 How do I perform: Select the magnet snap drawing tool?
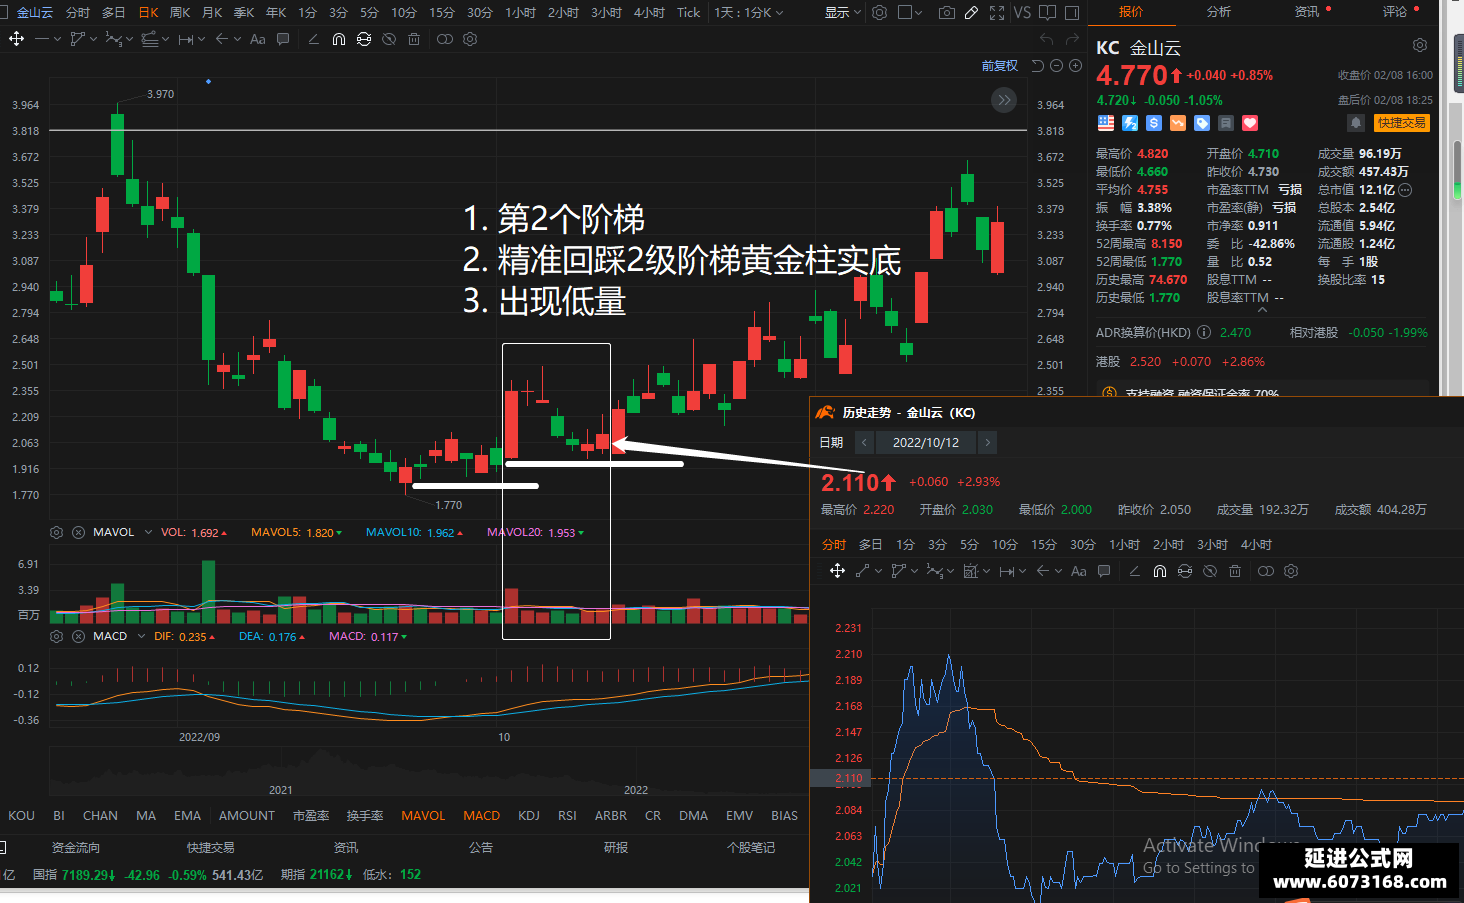tap(339, 39)
